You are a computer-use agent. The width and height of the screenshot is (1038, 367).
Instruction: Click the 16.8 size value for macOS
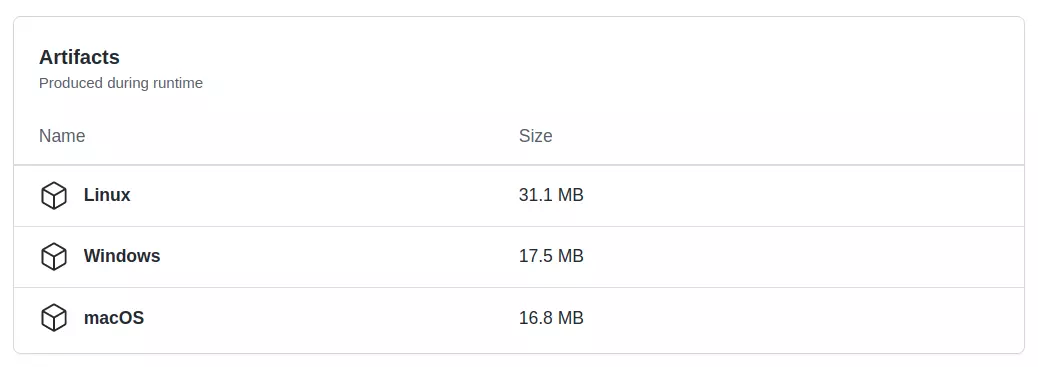[536, 318]
